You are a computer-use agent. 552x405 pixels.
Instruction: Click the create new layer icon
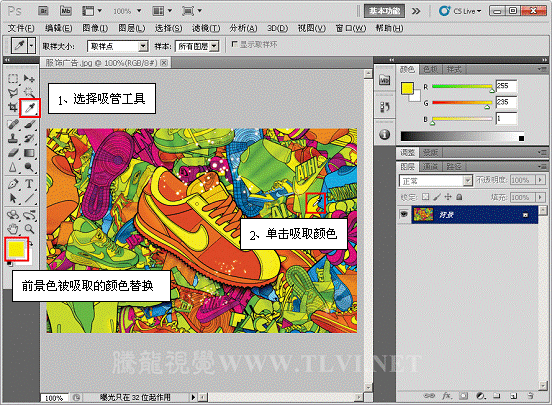(x=514, y=395)
